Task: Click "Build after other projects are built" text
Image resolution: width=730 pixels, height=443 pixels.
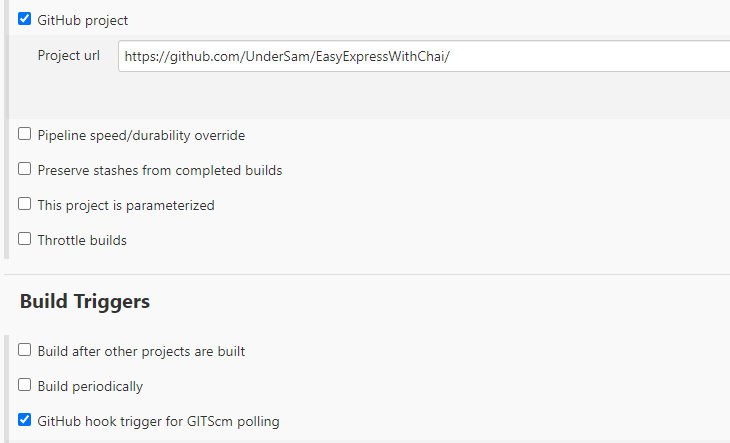Action: [x=141, y=351]
